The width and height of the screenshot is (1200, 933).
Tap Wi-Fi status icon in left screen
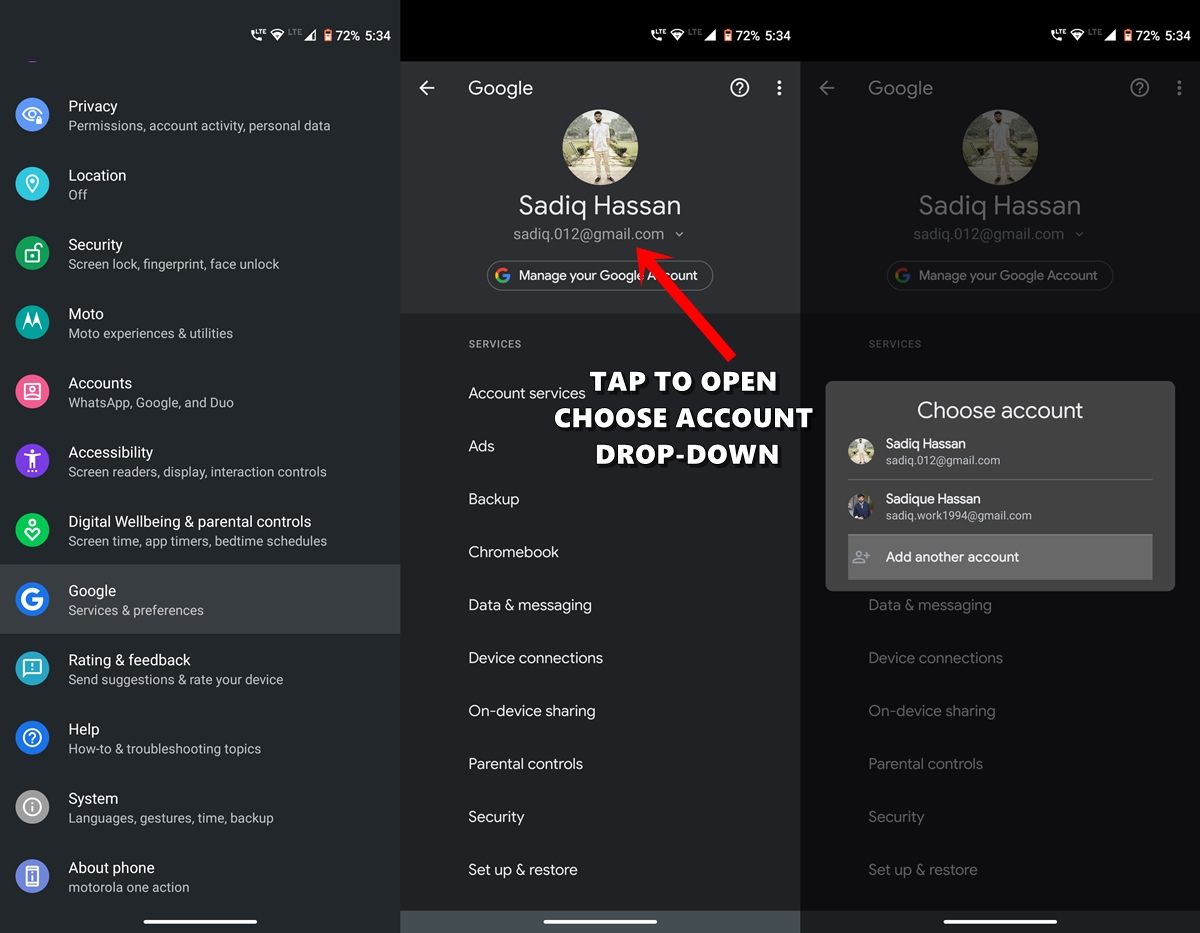pos(277,35)
